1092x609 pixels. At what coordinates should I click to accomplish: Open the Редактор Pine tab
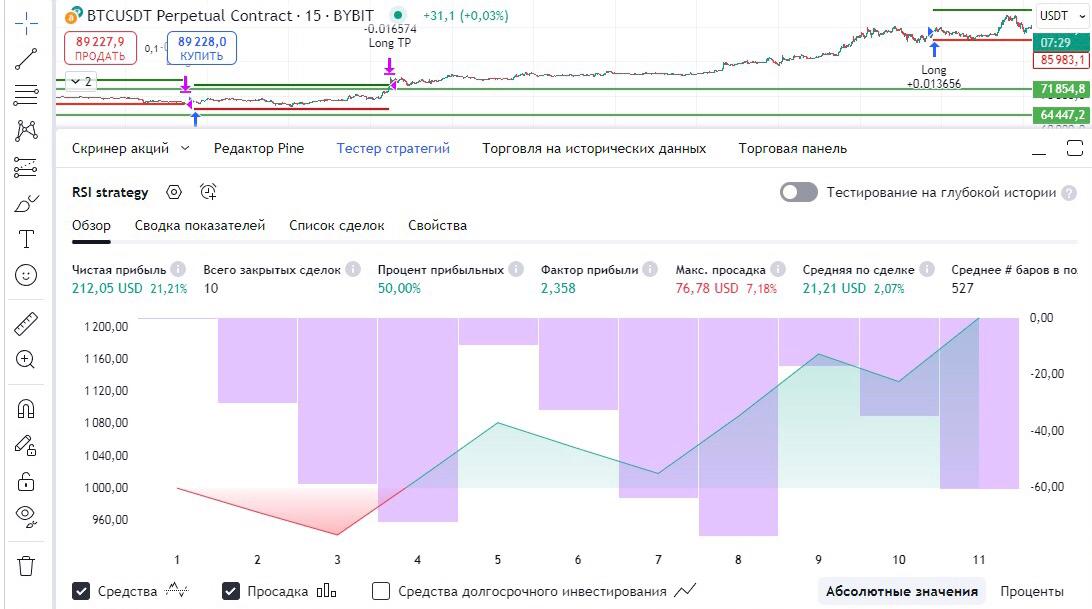(259, 148)
